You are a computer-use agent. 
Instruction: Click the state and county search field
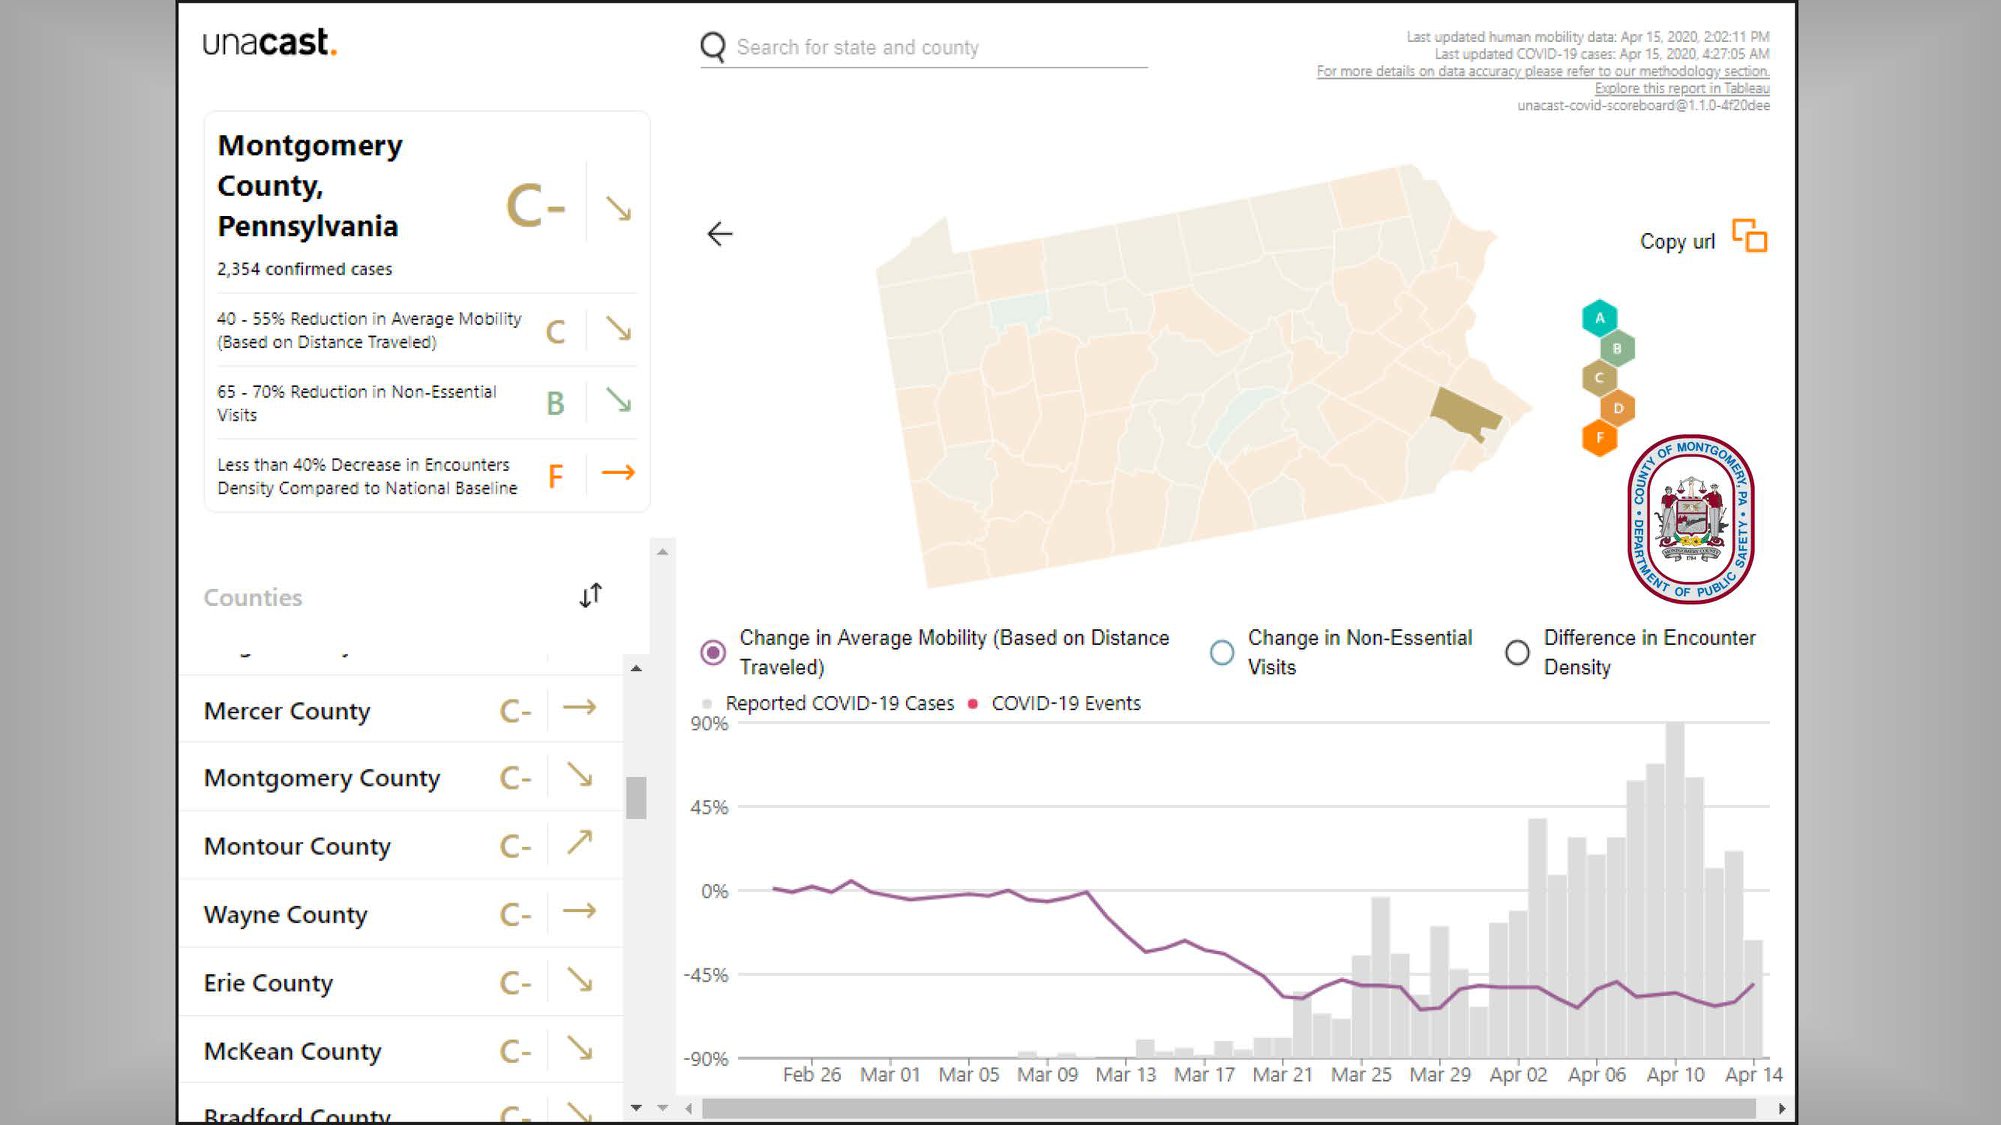[923, 47]
